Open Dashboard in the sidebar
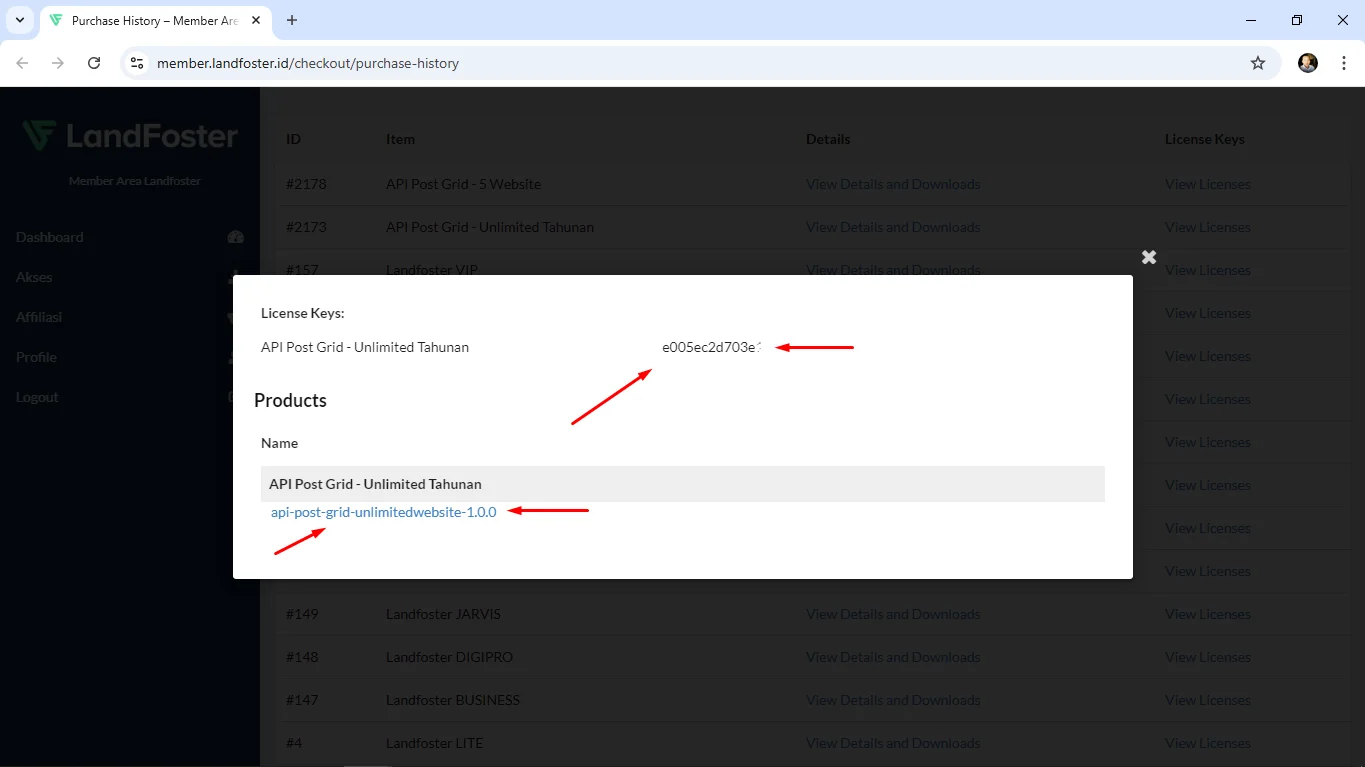The width and height of the screenshot is (1365, 767). [49, 237]
